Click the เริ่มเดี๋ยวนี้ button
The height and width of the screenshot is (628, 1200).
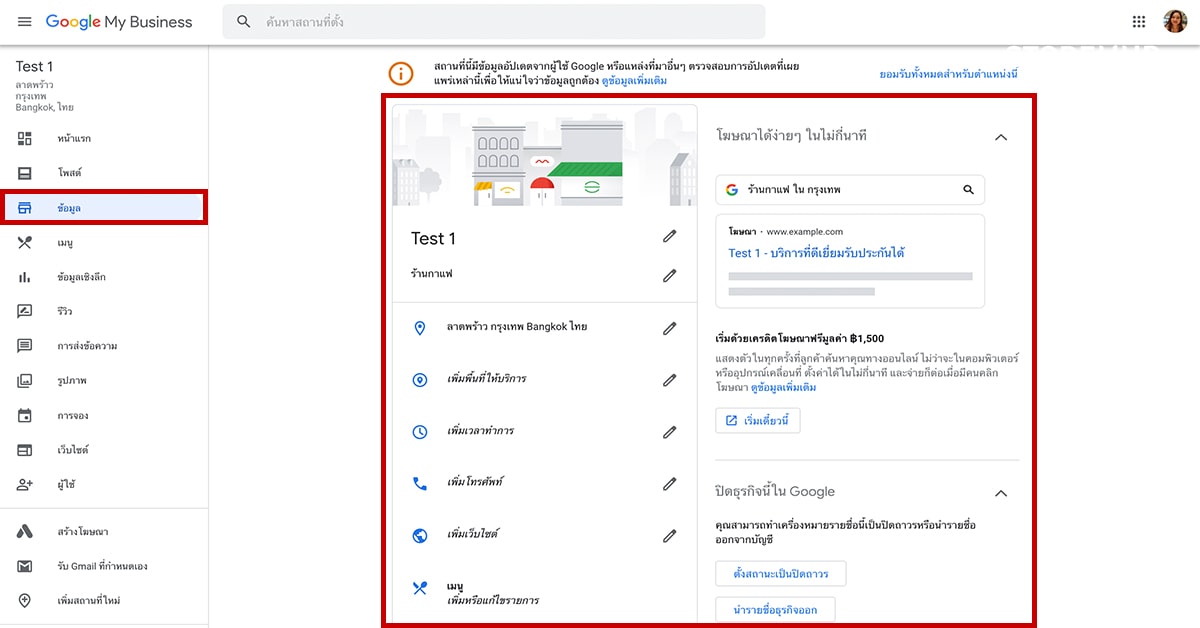click(758, 421)
